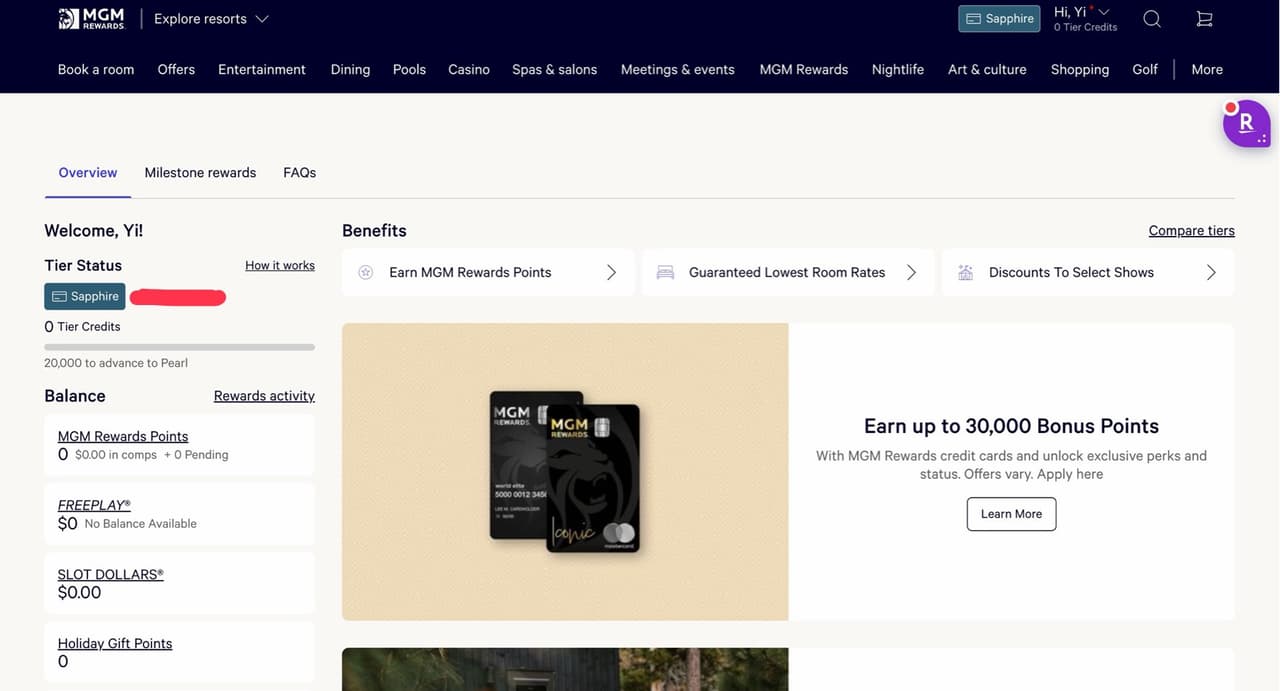Open the More navigation menu

[1207, 69]
